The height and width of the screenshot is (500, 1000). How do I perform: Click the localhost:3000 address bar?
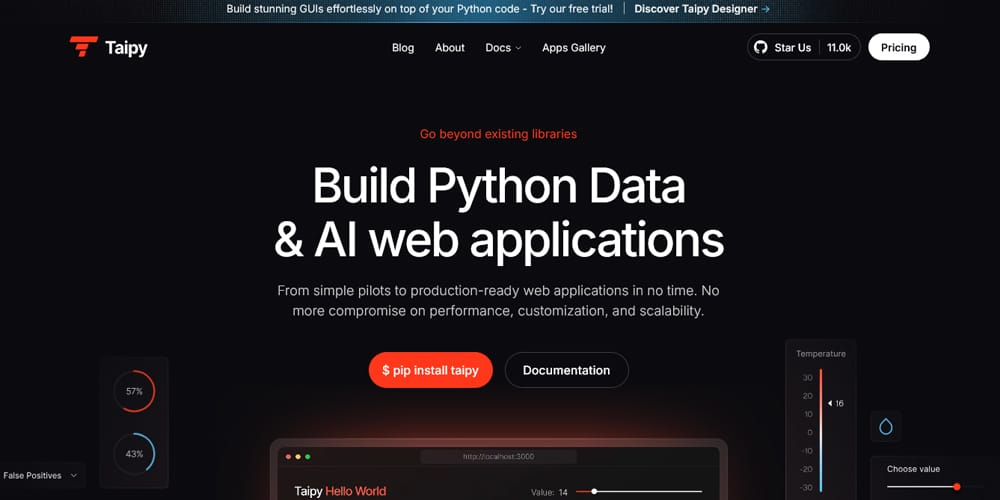pos(498,456)
